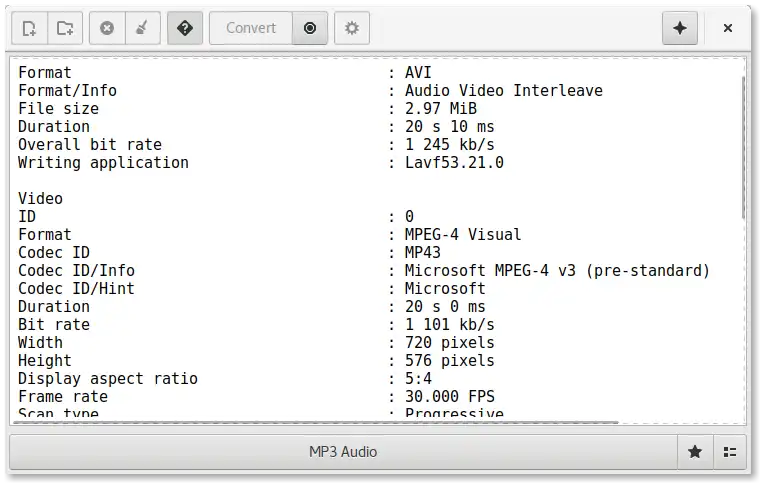This screenshot has width=760, height=483.
Task: Toggle the file information view button
Action: [184, 28]
